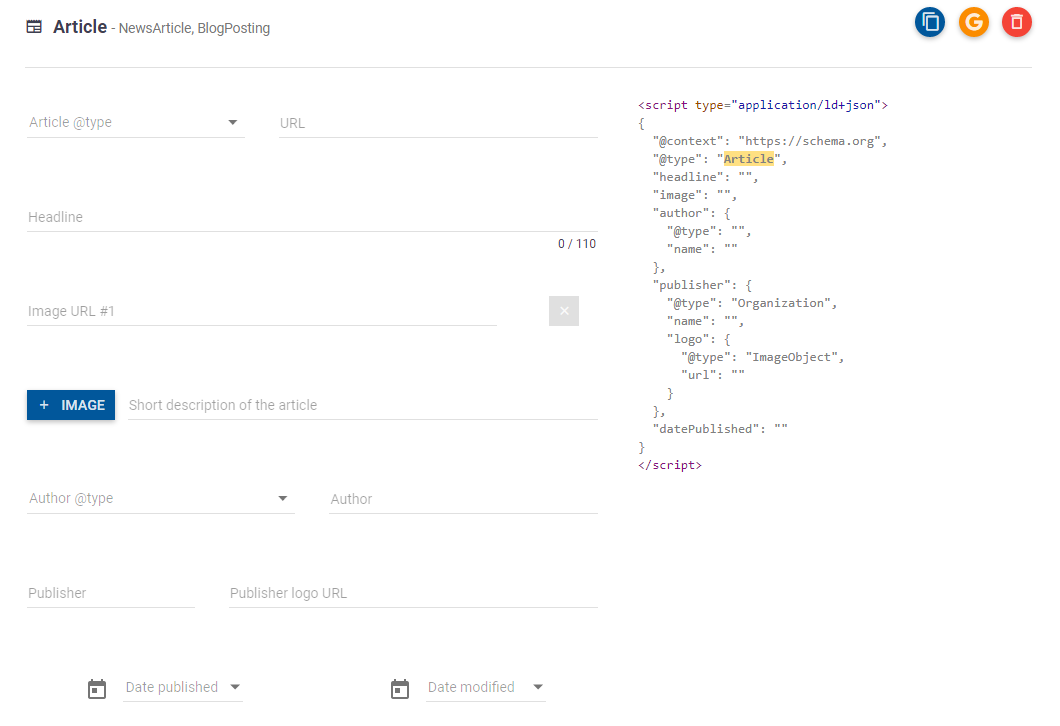Expand the Date published picker arrow
The image size is (1060, 726).
click(x=235, y=687)
